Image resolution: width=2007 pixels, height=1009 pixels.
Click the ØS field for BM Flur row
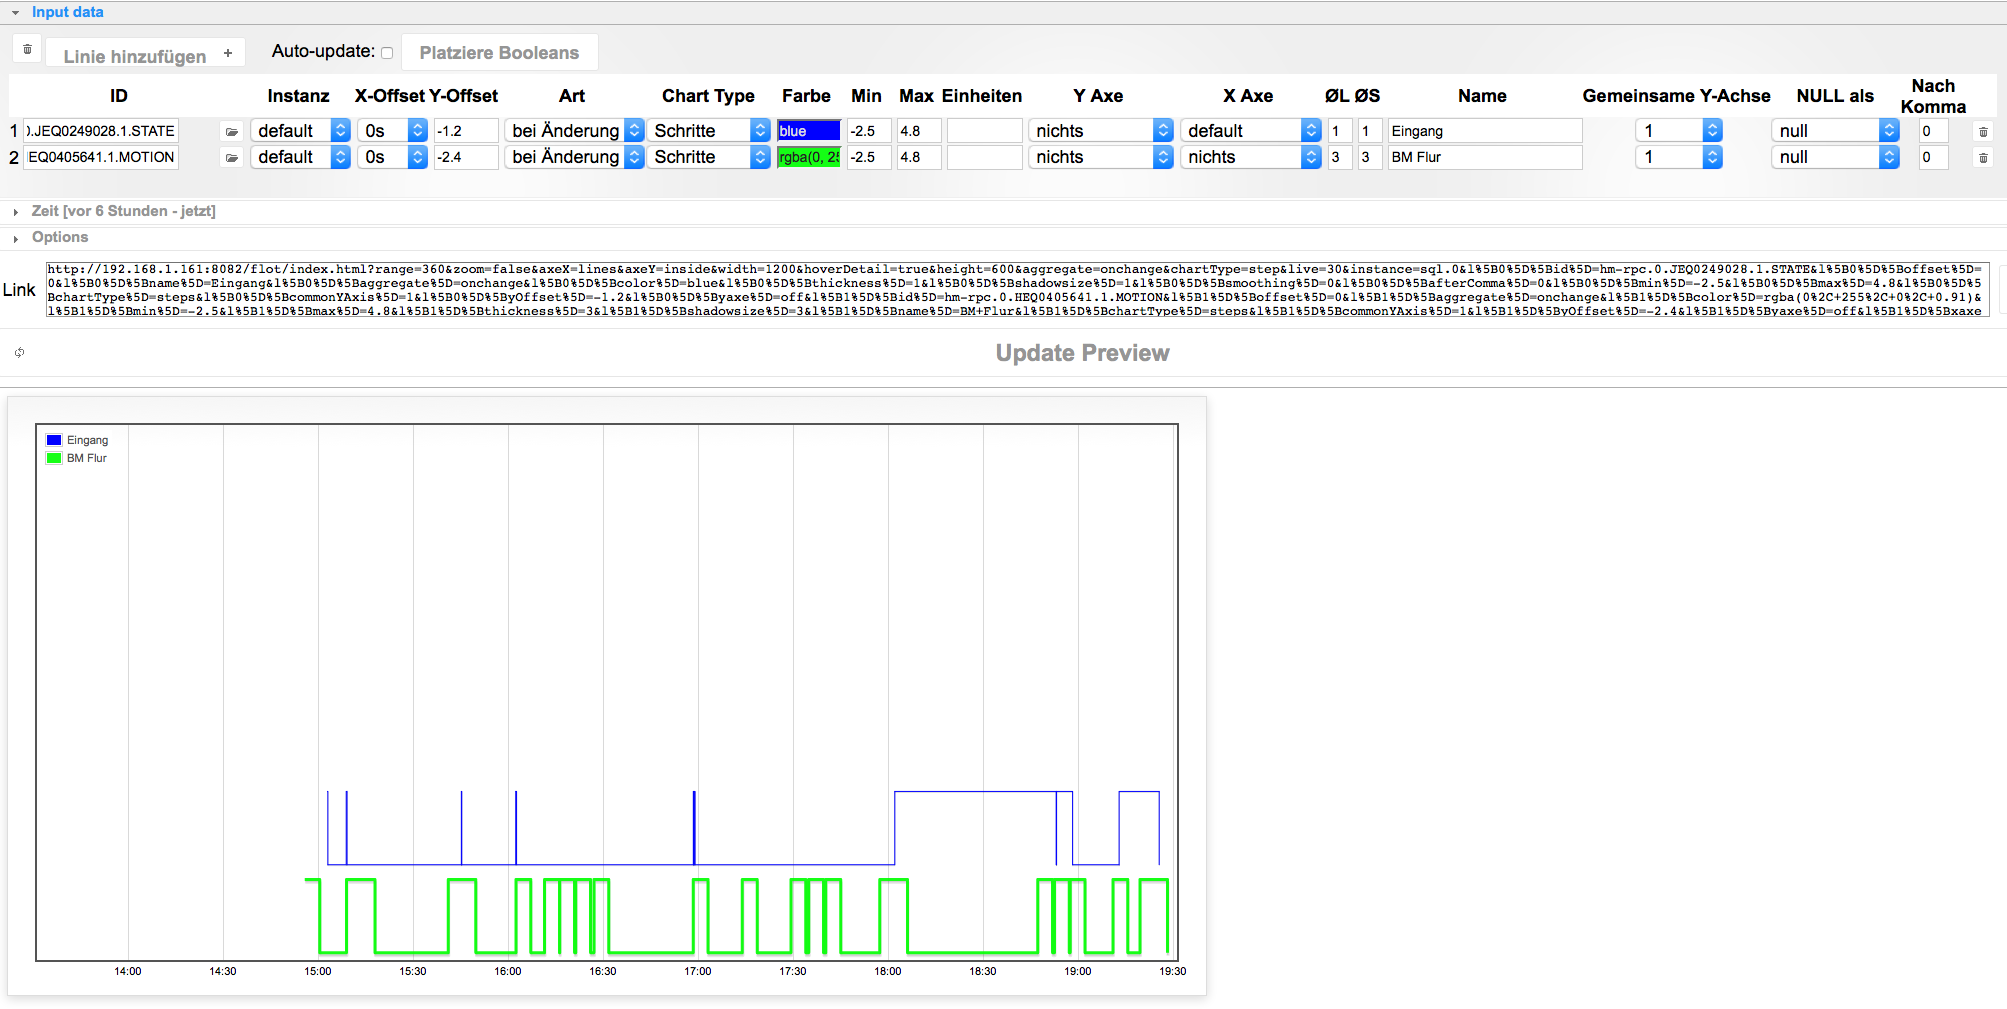click(1370, 157)
